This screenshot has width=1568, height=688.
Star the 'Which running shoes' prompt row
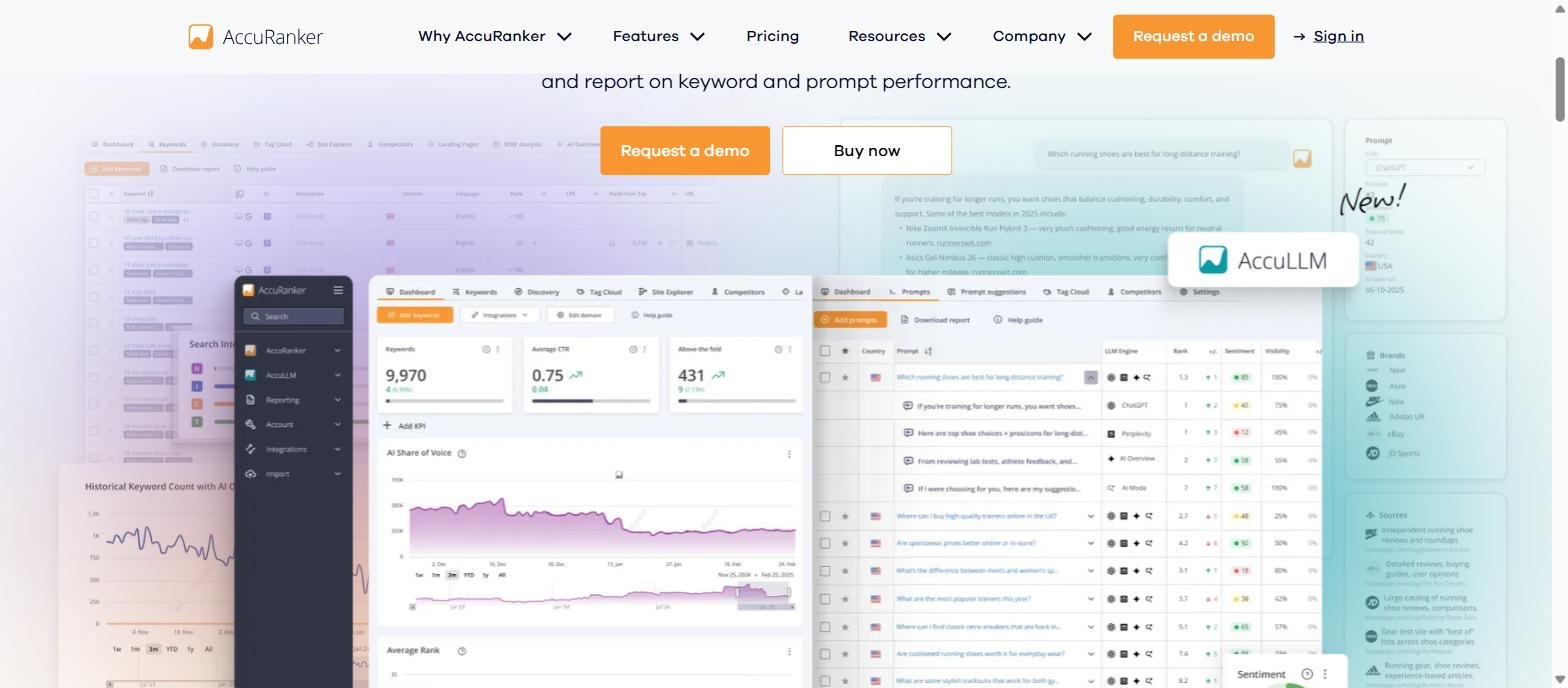click(x=846, y=377)
